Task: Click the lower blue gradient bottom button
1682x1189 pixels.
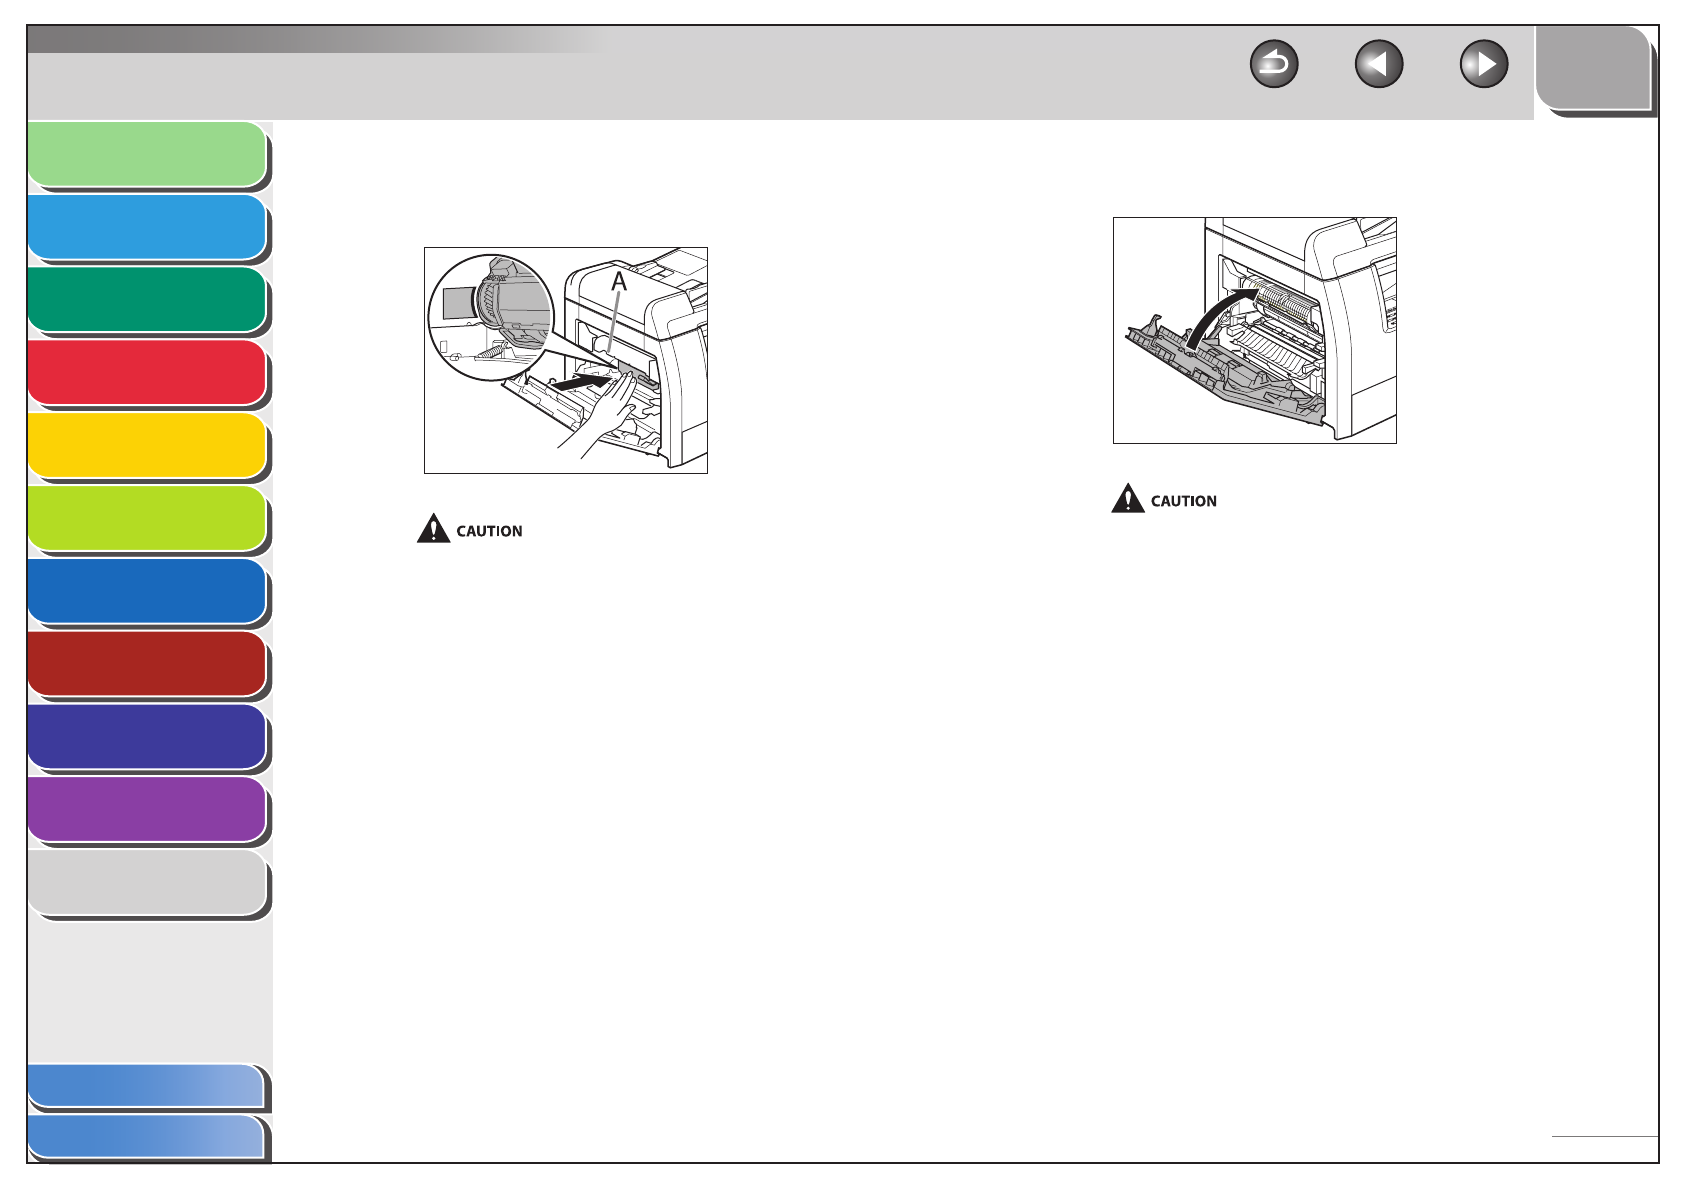Action: pyautogui.click(x=148, y=1138)
